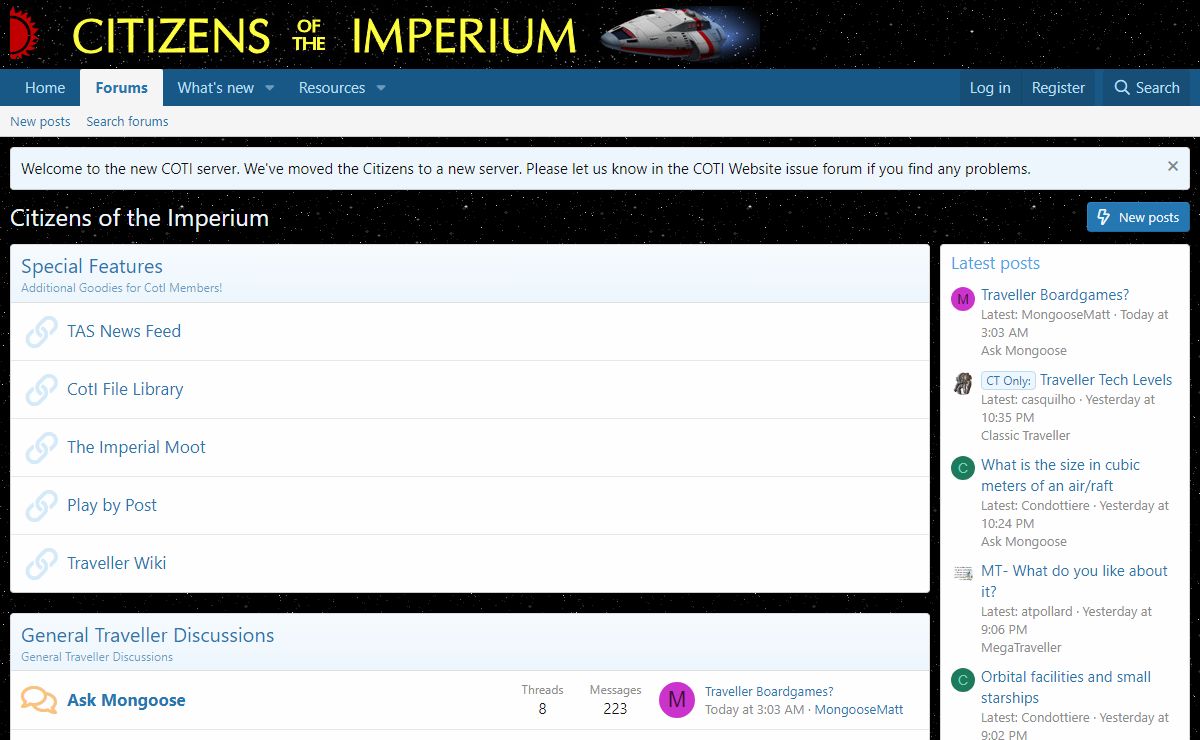Click the Ask Mongoose forum chat icon
The height and width of the screenshot is (740, 1200).
(x=39, y=700)
